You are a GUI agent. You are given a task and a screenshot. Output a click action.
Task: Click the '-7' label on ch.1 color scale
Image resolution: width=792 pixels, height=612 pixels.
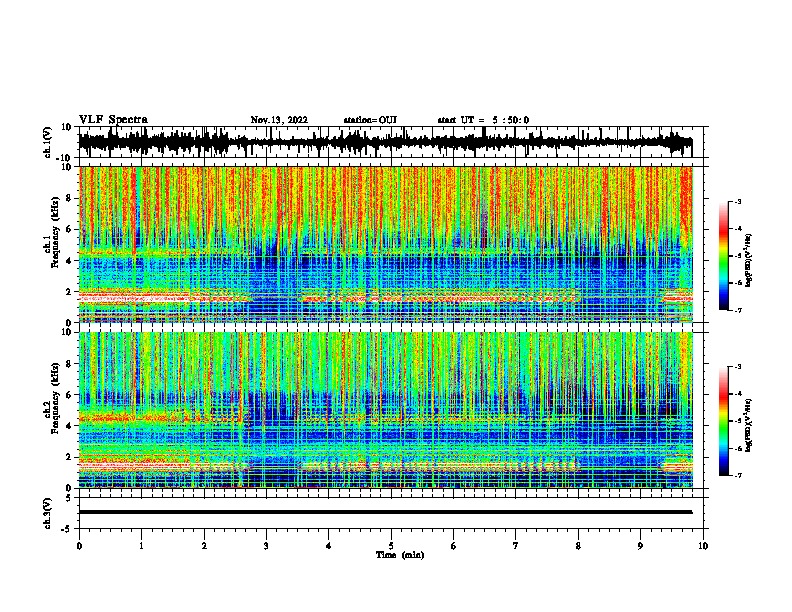coord(737,310)
